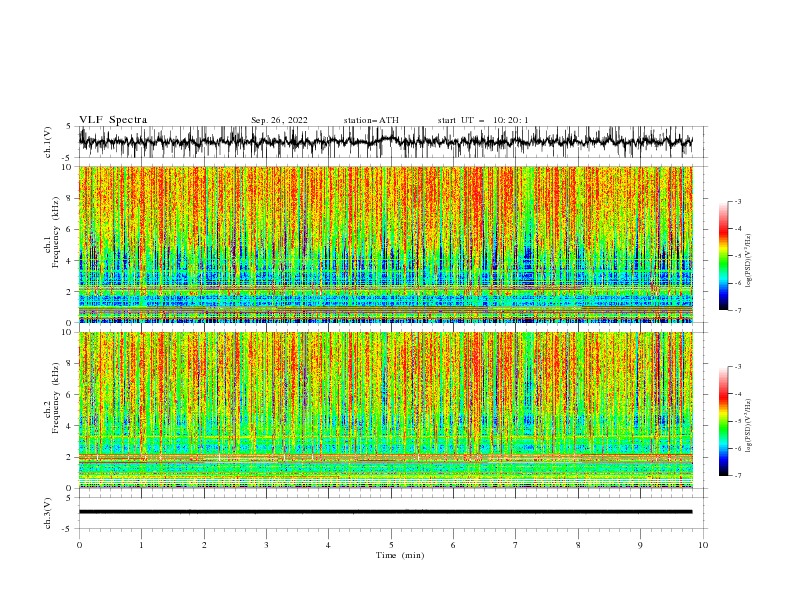Click the blue 3 kHz band in ch.1 spectrogram
The width and height of the screenshot is (792, 612).
[x=386, y=277]
